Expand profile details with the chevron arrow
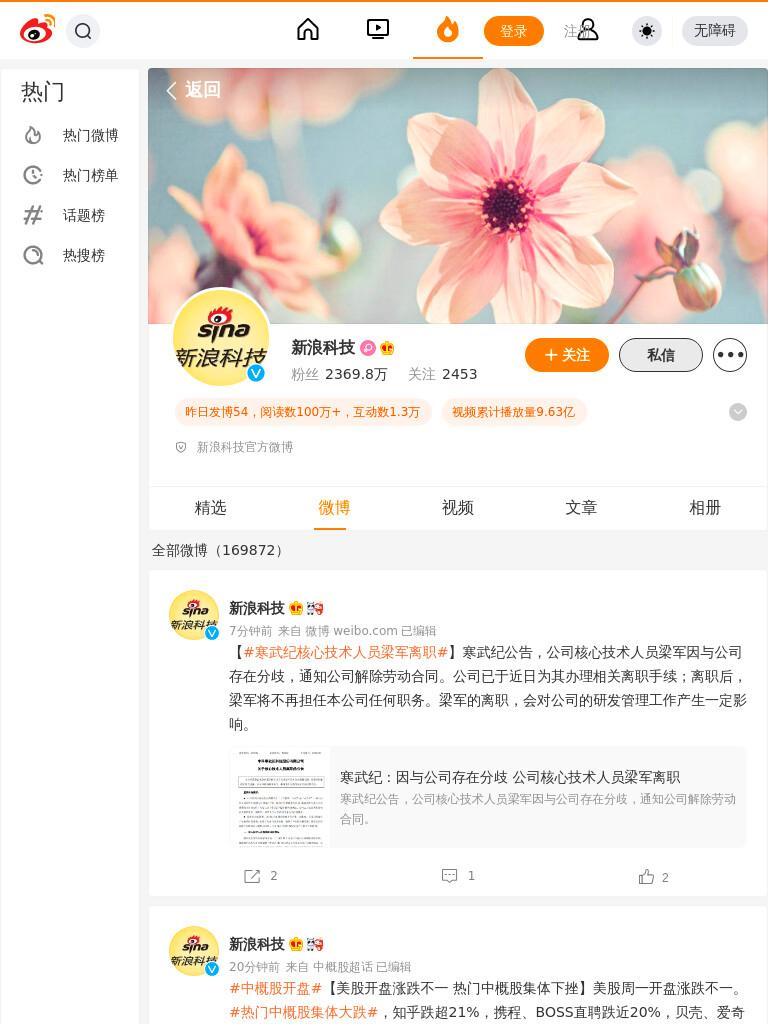Viewport: 768px width, 1024px height. tap(737, 412)
